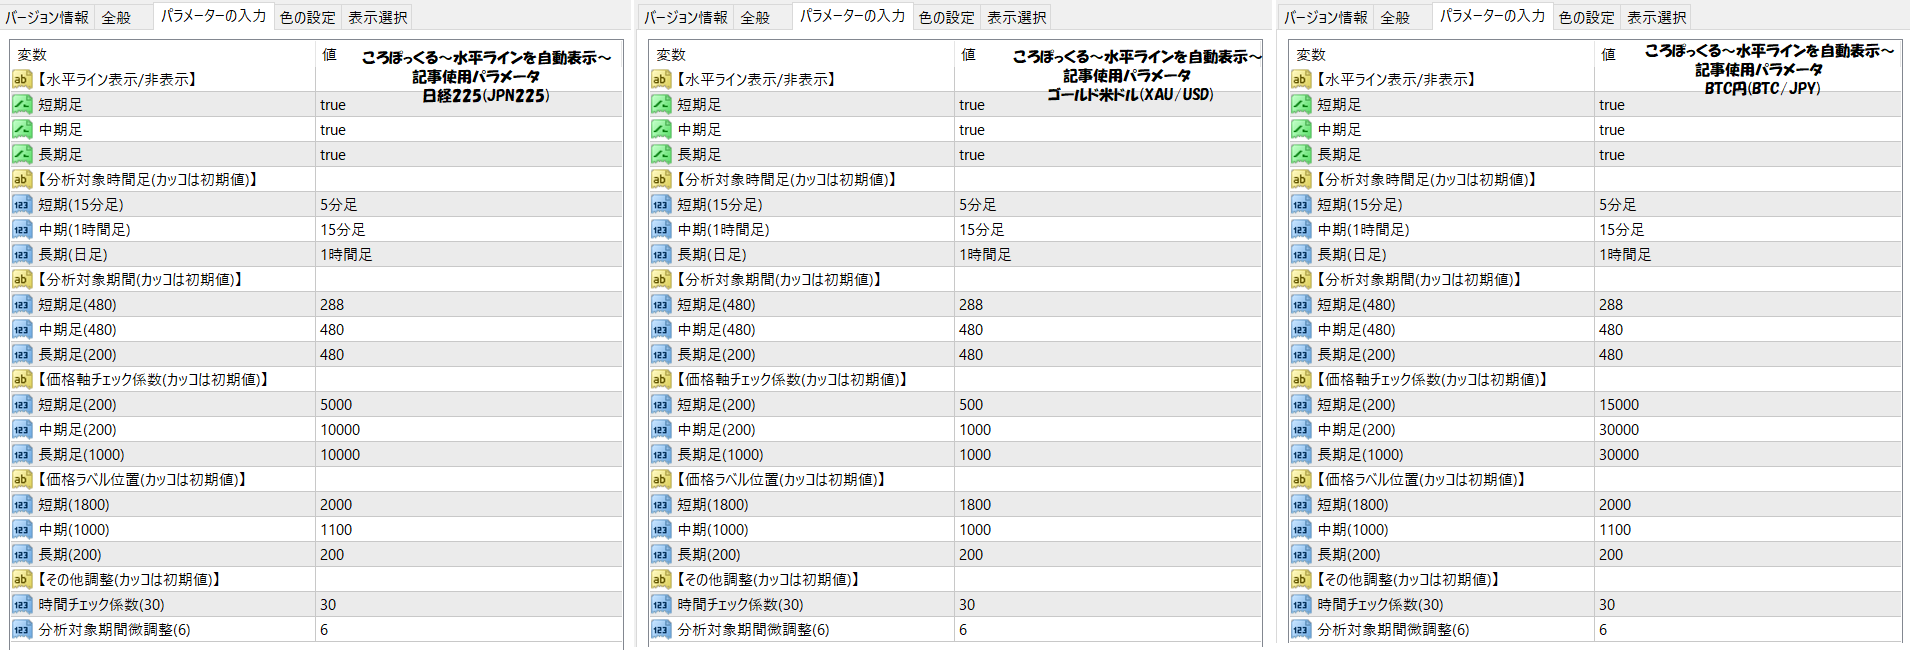Click the icon beside 短期足(200) in BTC/JPY panel
Viewport: 1914px width, 650px height.
tap(1301, 404)
